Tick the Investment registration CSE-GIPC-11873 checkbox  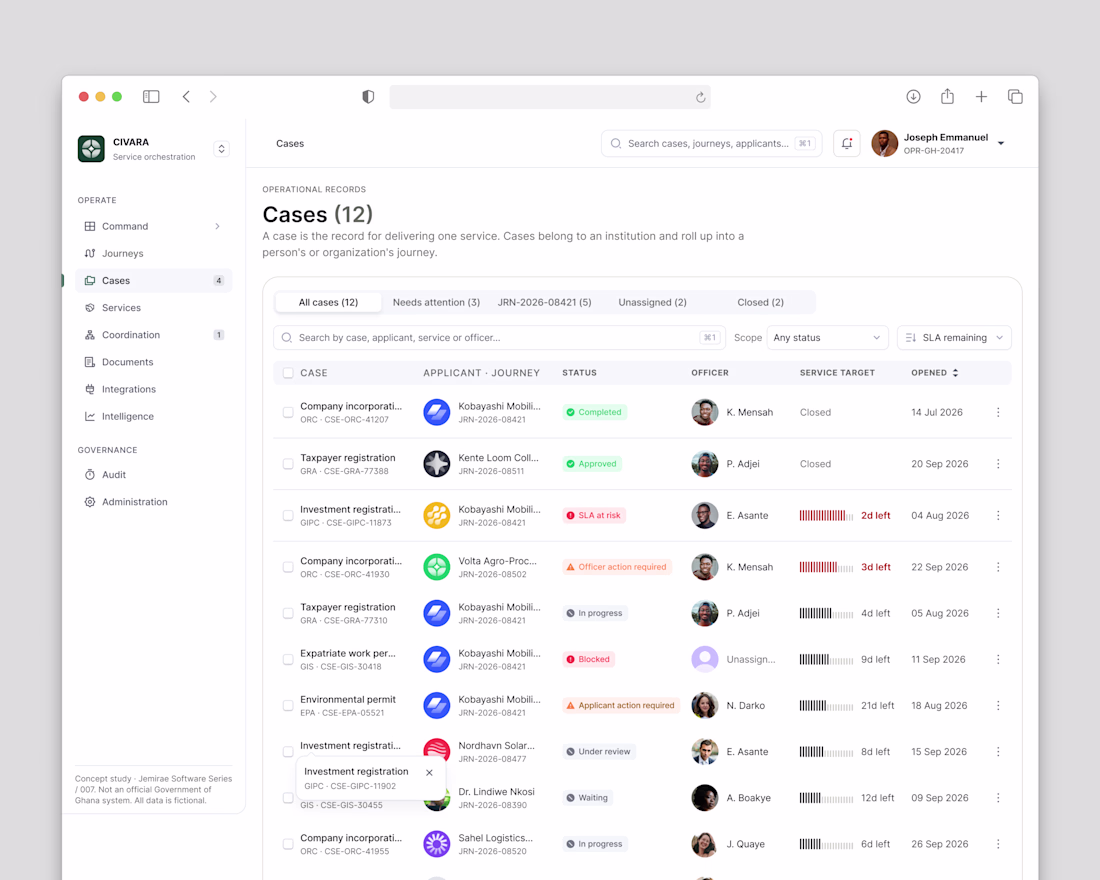[x=288, y=515]
